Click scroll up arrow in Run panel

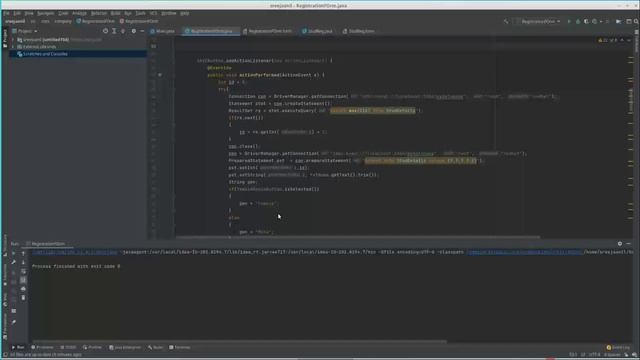pos(23,253)
